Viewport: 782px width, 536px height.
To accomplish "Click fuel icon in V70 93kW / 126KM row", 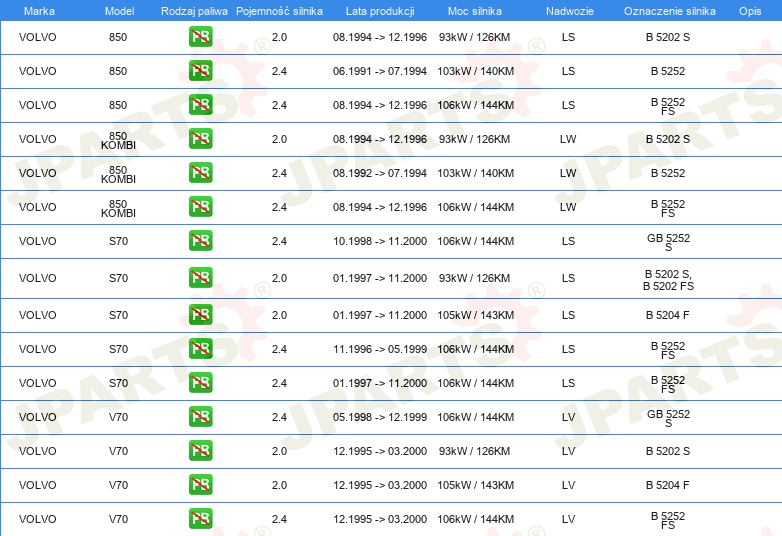I will [200, 450].
